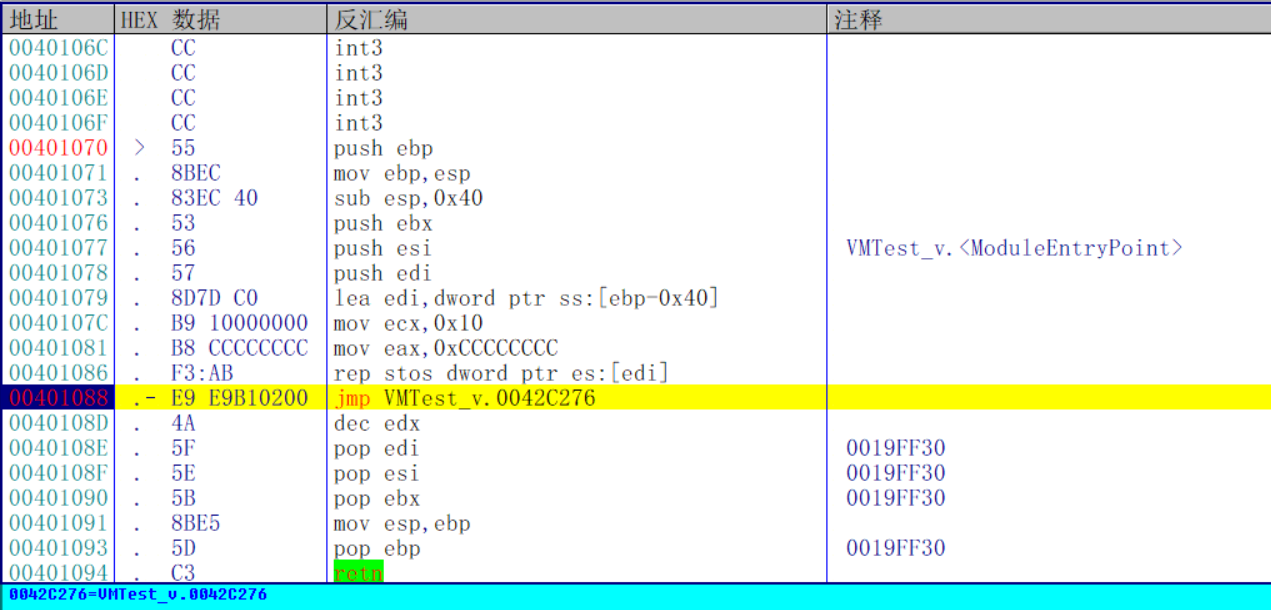This screenshot has height=610, width=1271.
Task: Click the red address 00401070
Action: tap(59, 148)
